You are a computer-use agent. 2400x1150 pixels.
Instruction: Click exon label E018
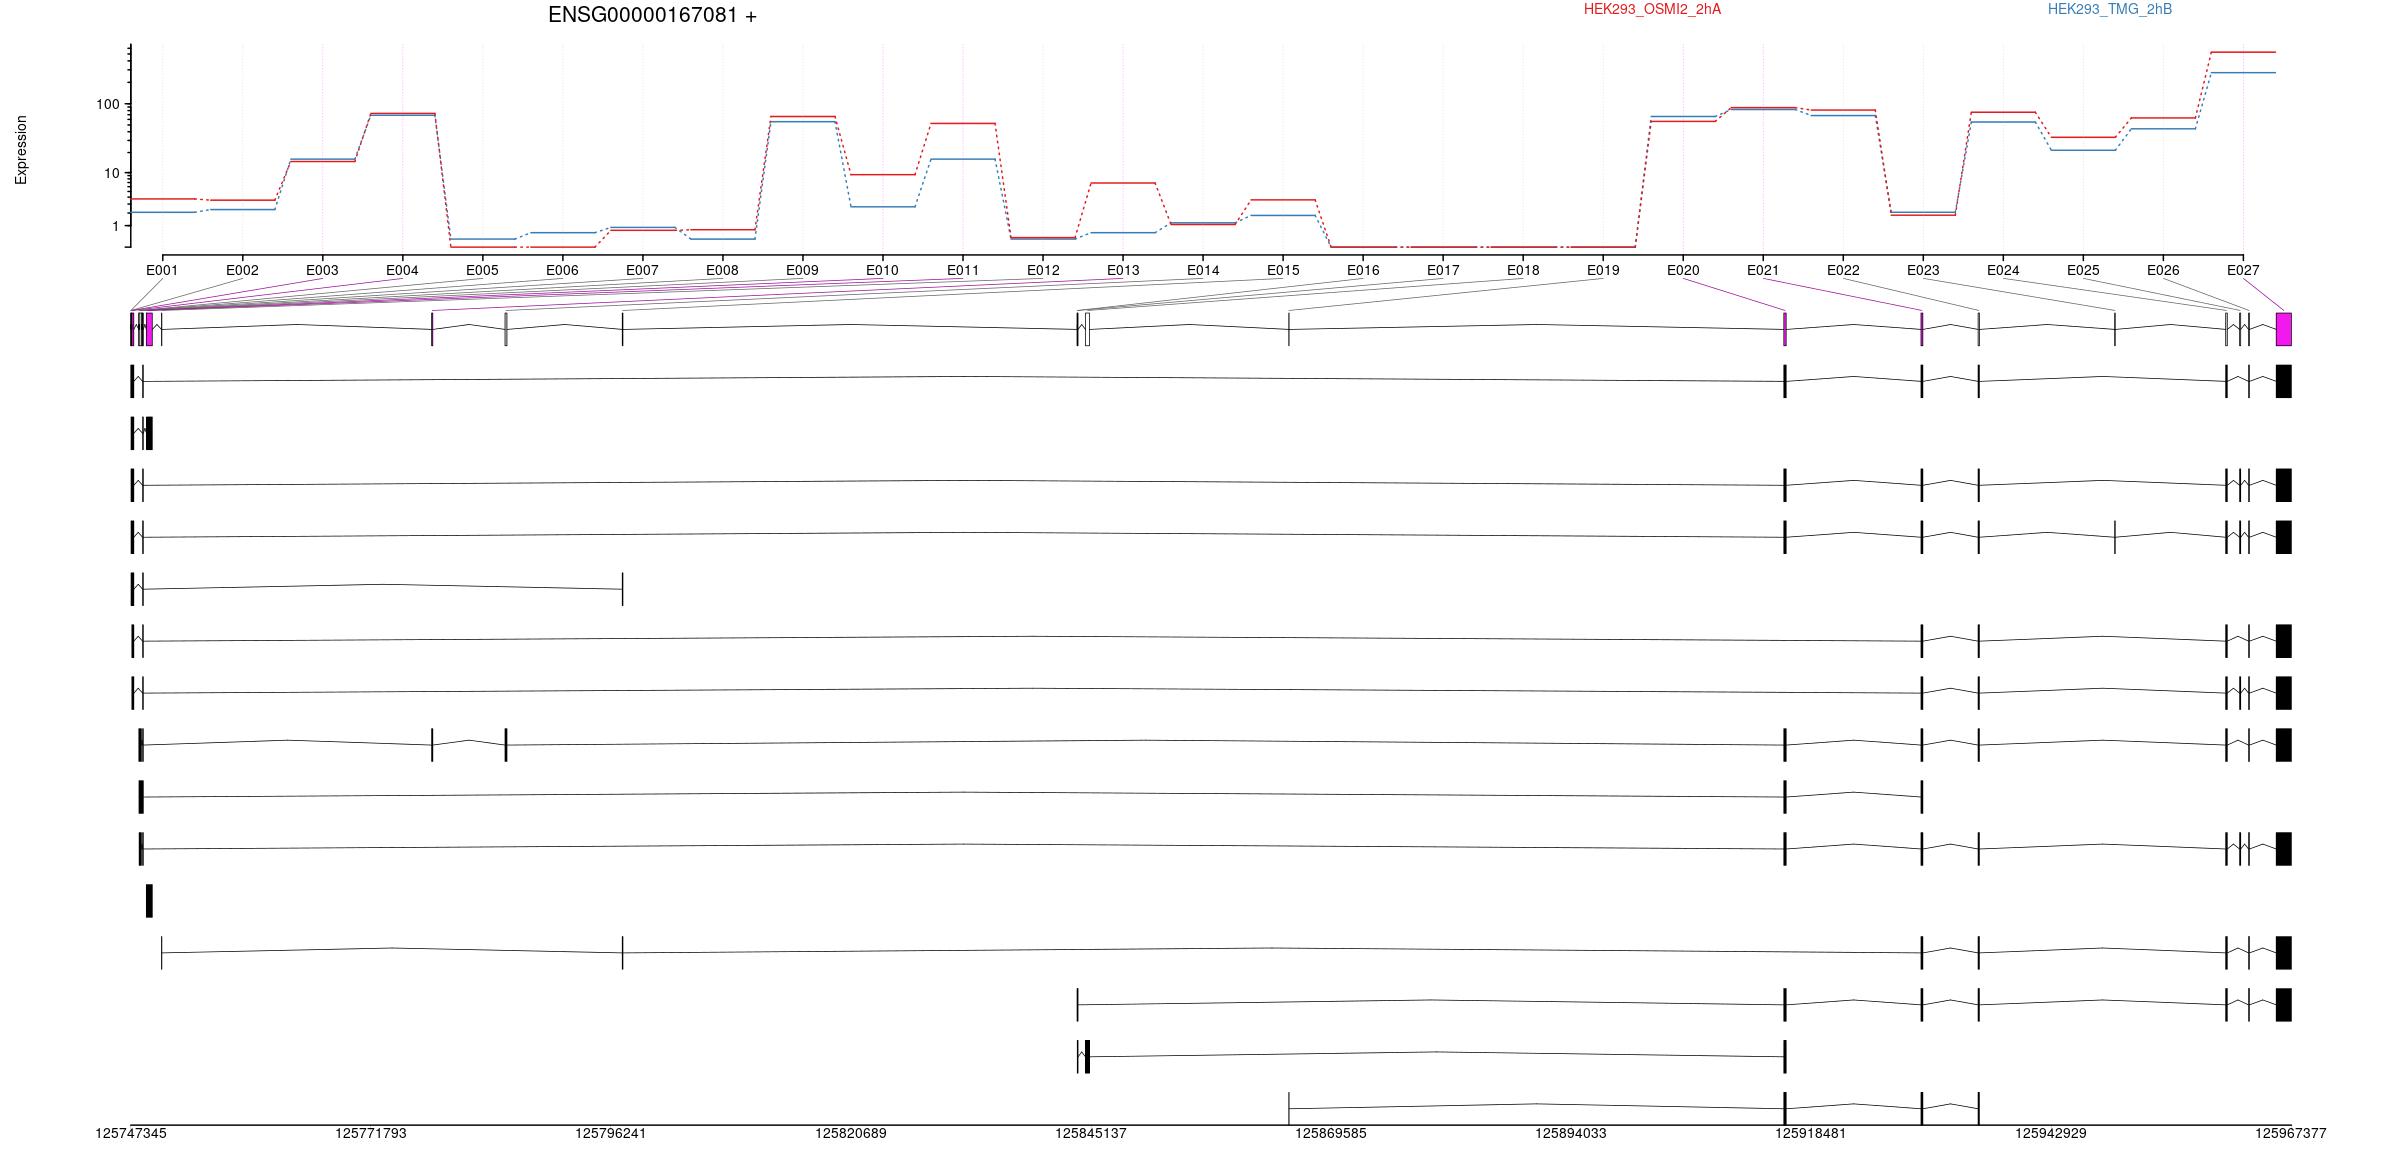pyautogui.click(x=1523, y=270)
